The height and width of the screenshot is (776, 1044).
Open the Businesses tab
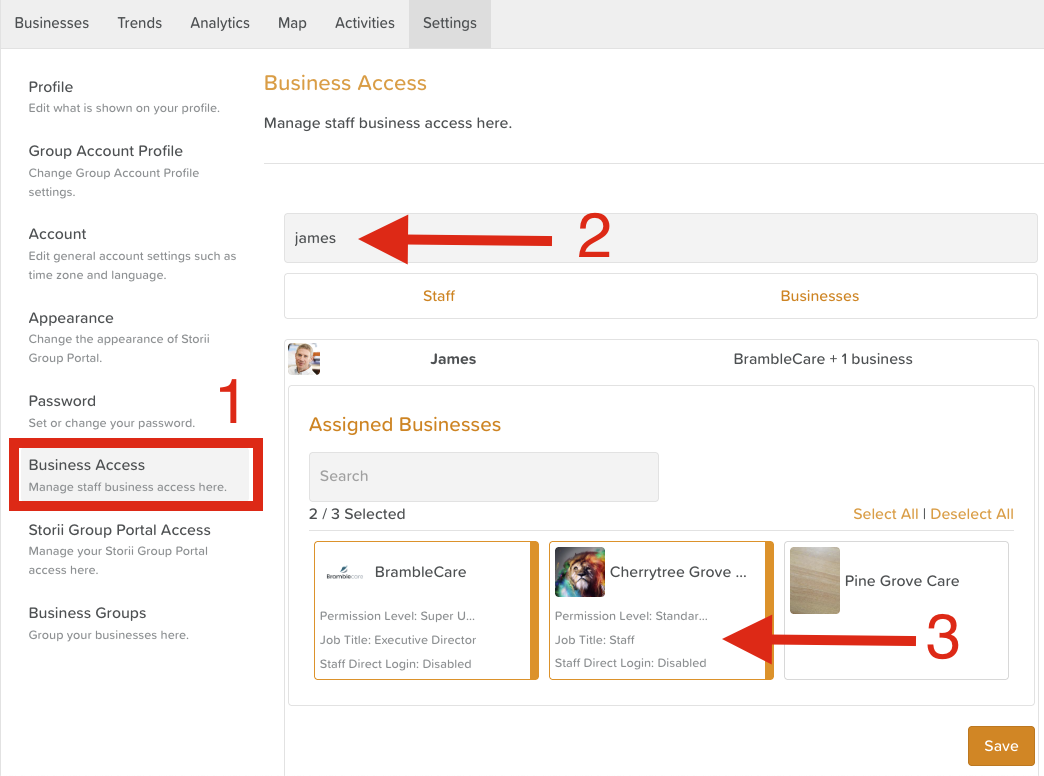tap(52, 23)
